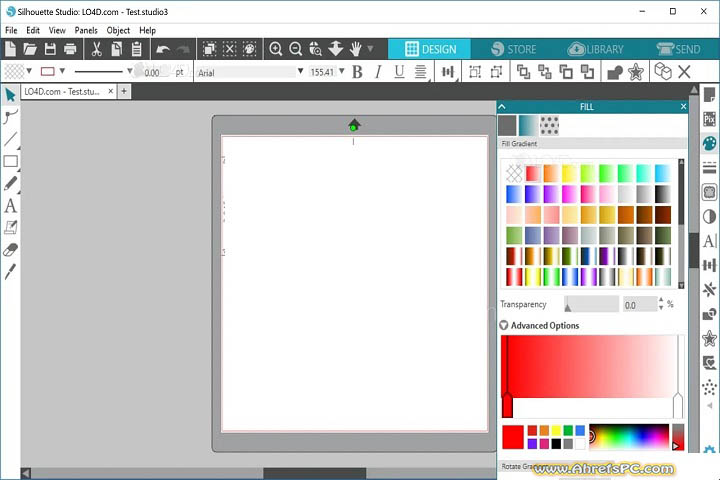Close the Fill panel
Image resolution: width=720 pixels, height=480 pixels.
point(683,107)
